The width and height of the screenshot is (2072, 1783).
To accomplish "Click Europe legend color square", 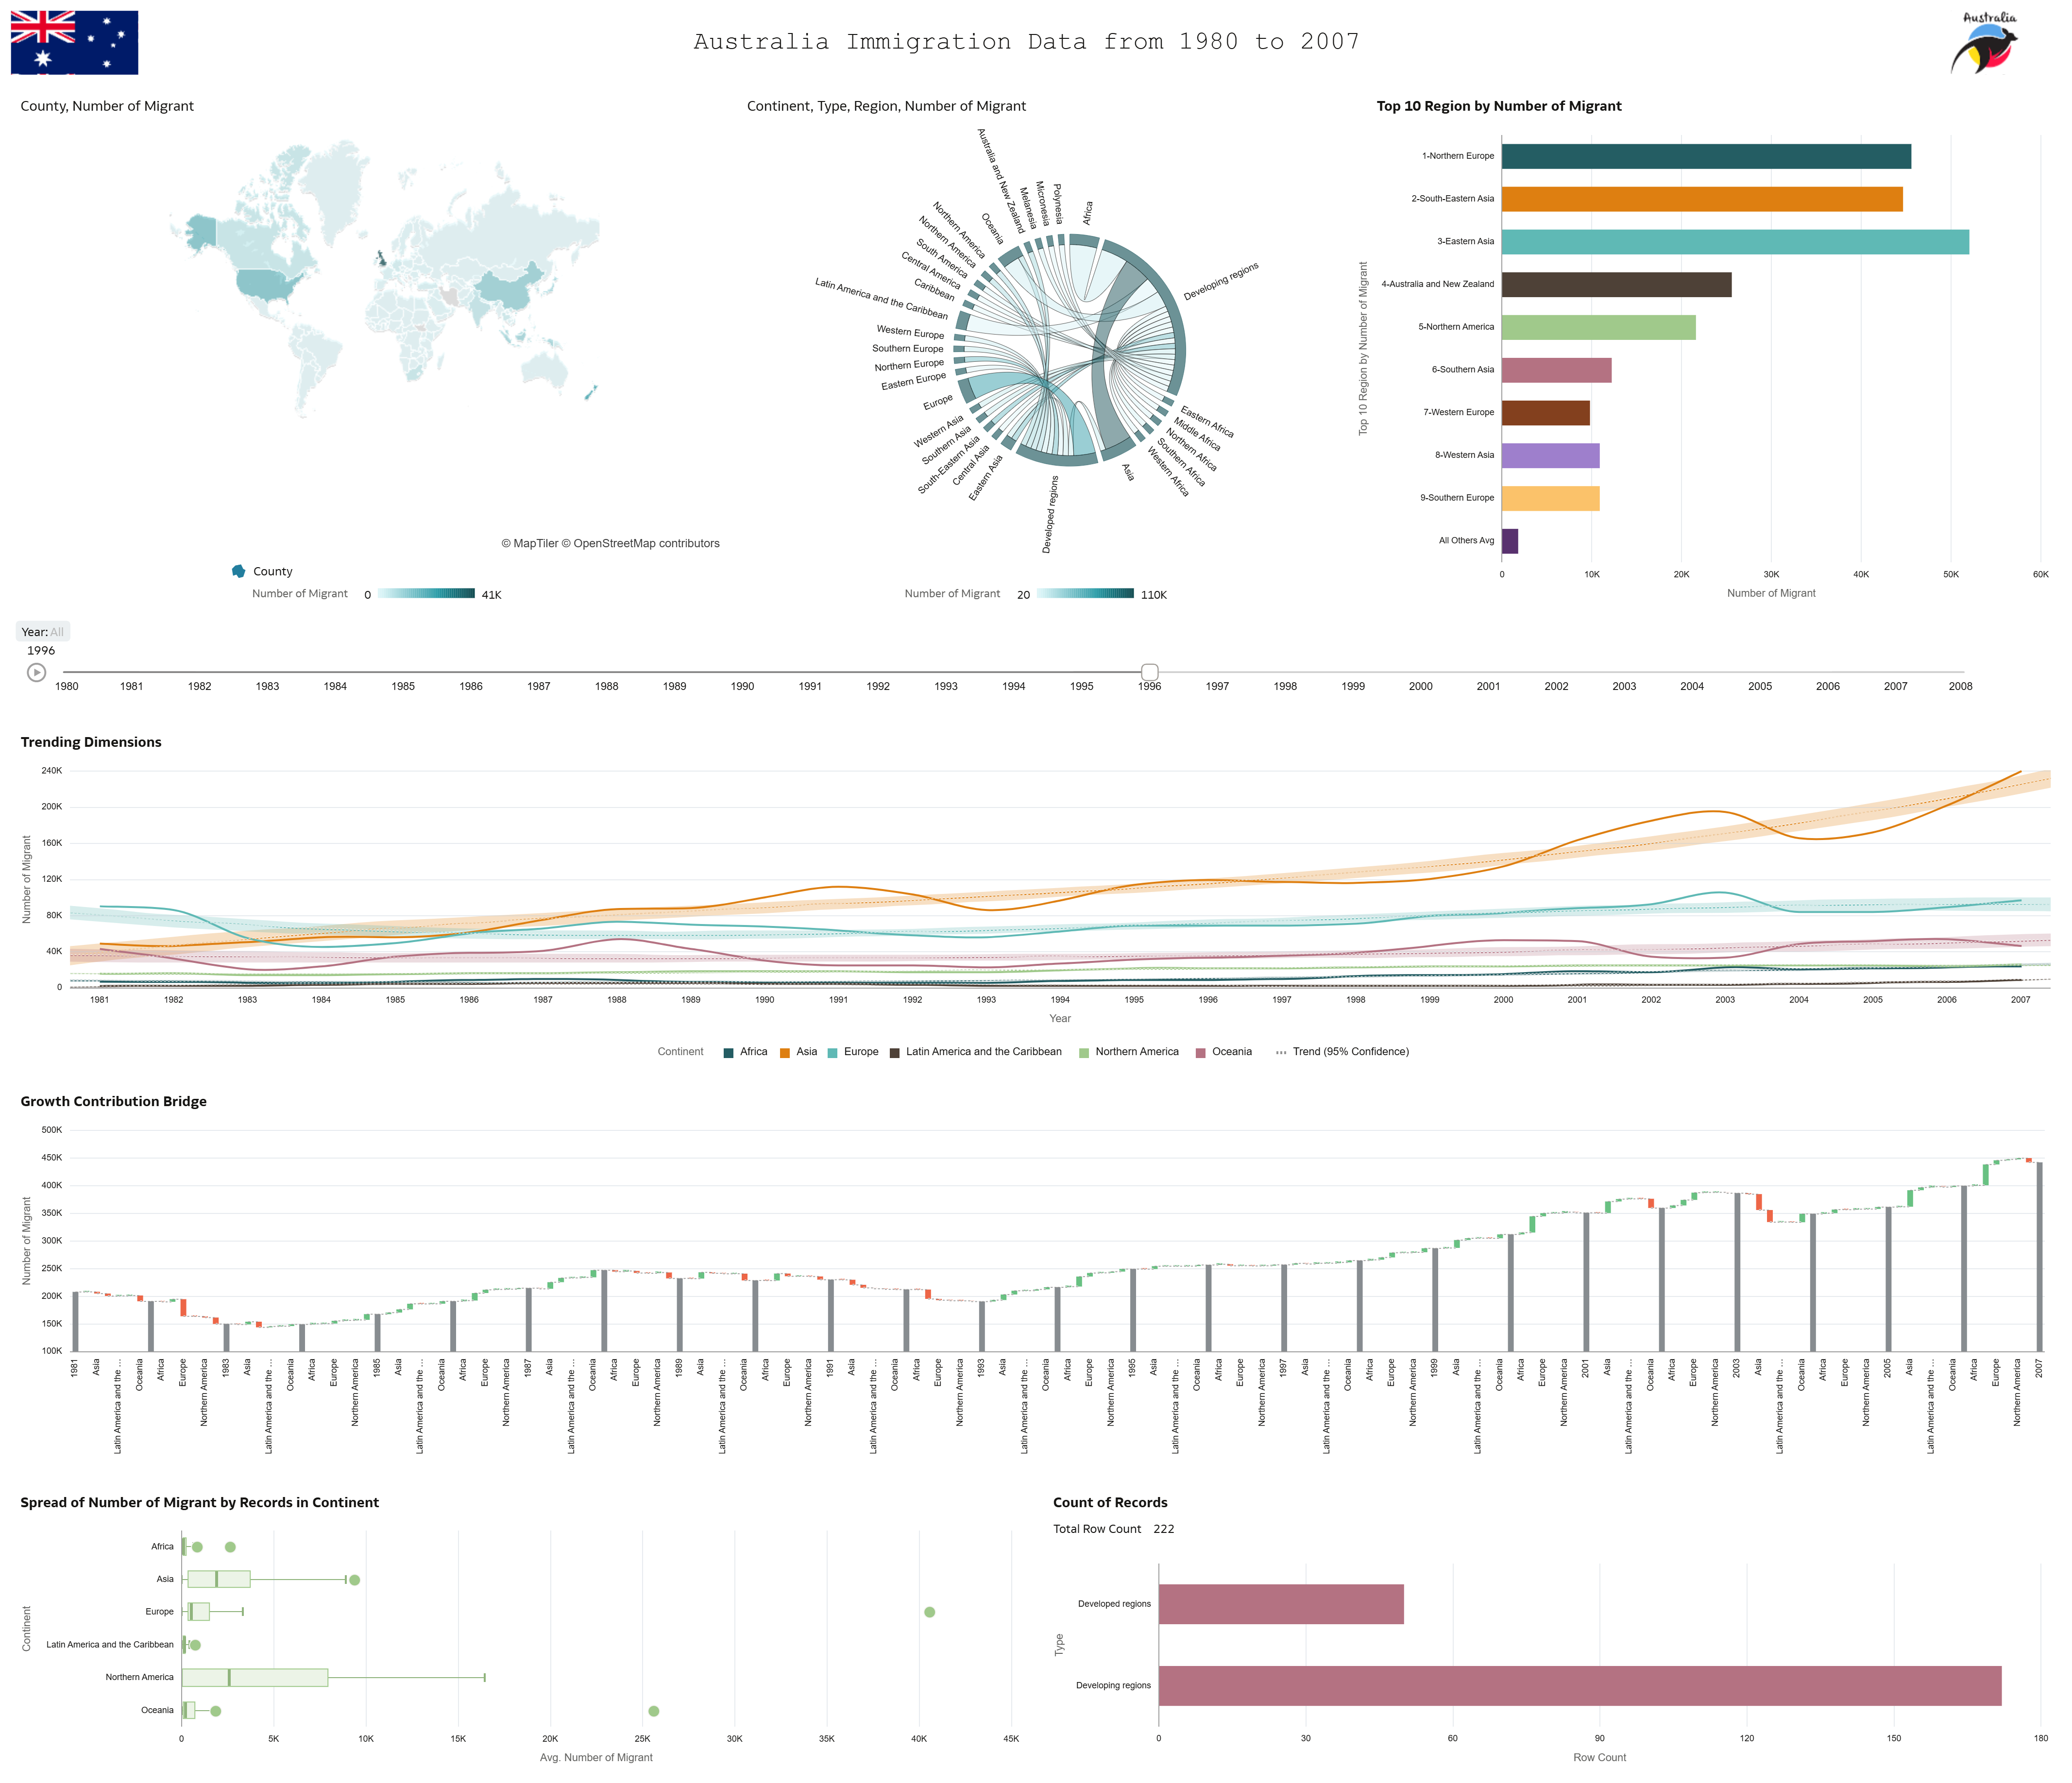I will point(833,1052).
